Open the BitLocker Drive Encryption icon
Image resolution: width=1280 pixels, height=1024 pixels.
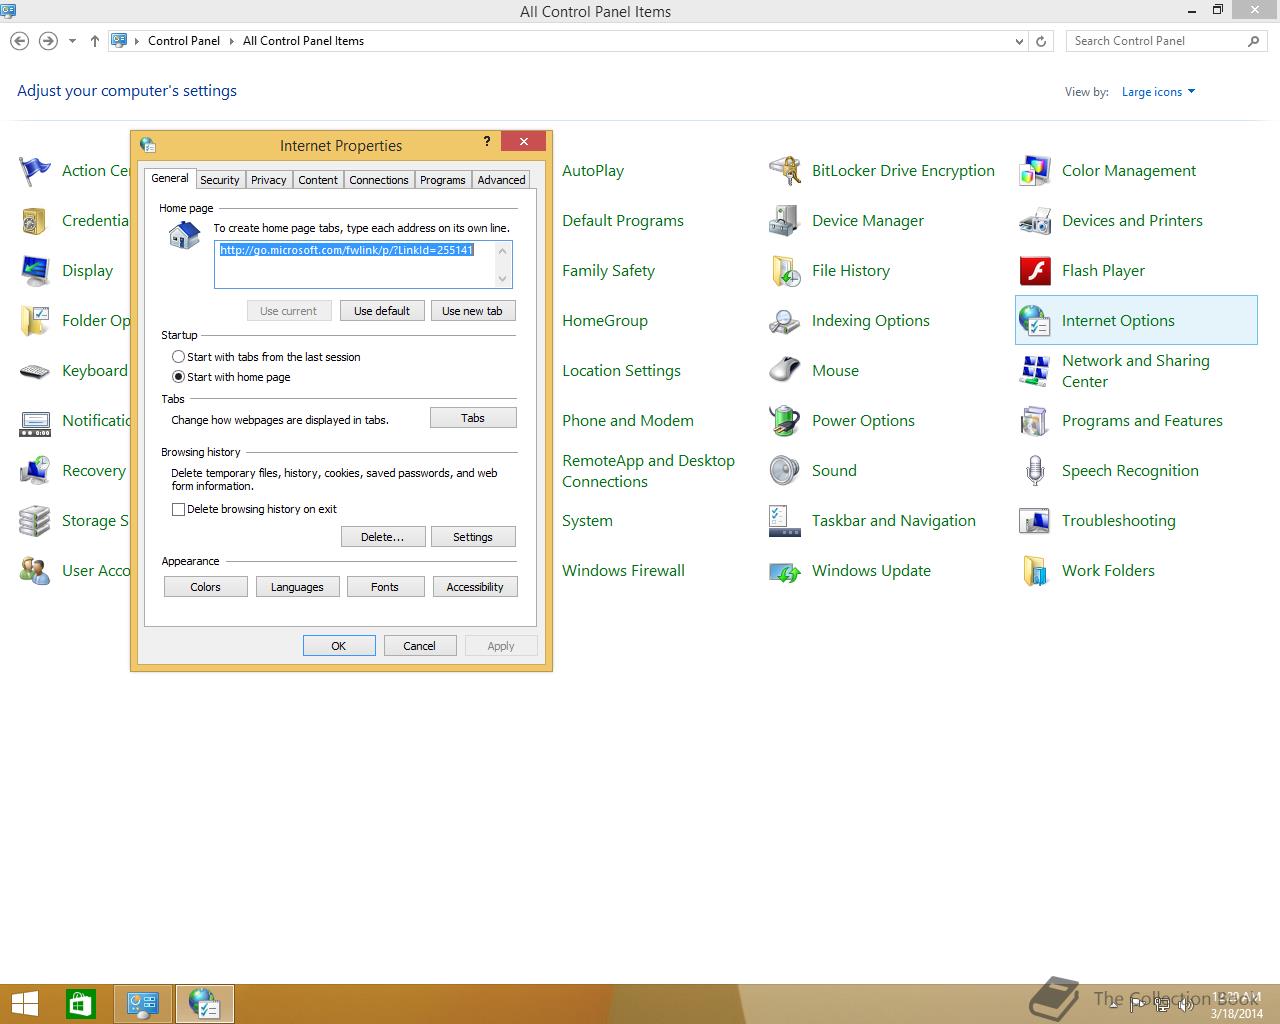[x=785, y=171]
